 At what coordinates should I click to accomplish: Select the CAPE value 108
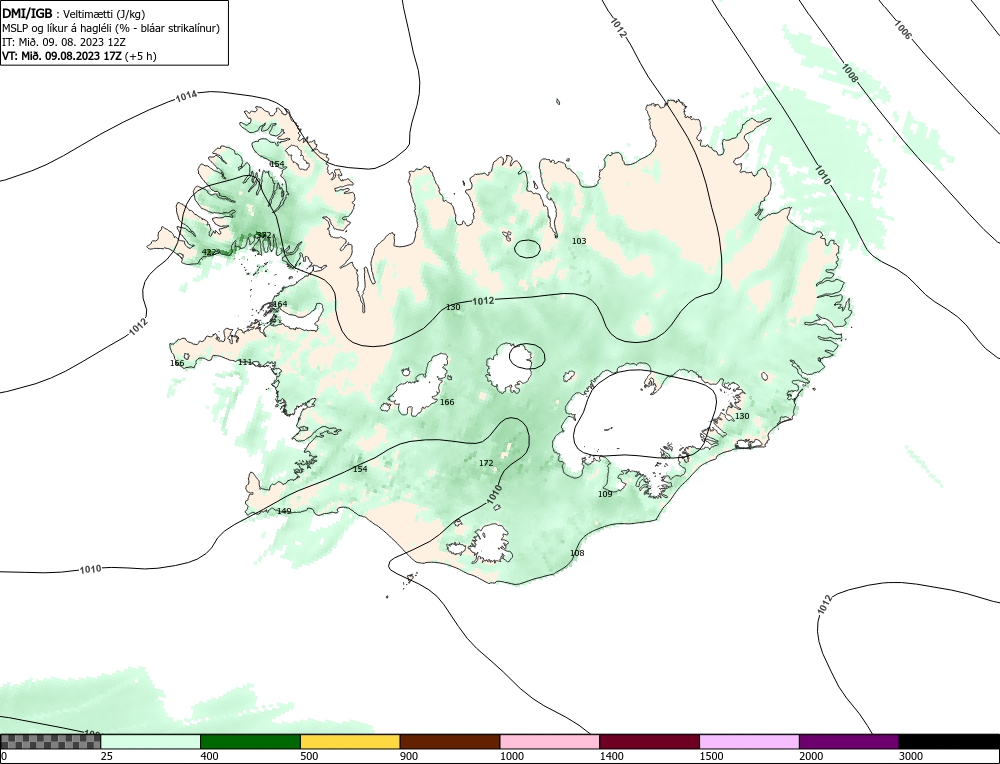coord(577,553)
